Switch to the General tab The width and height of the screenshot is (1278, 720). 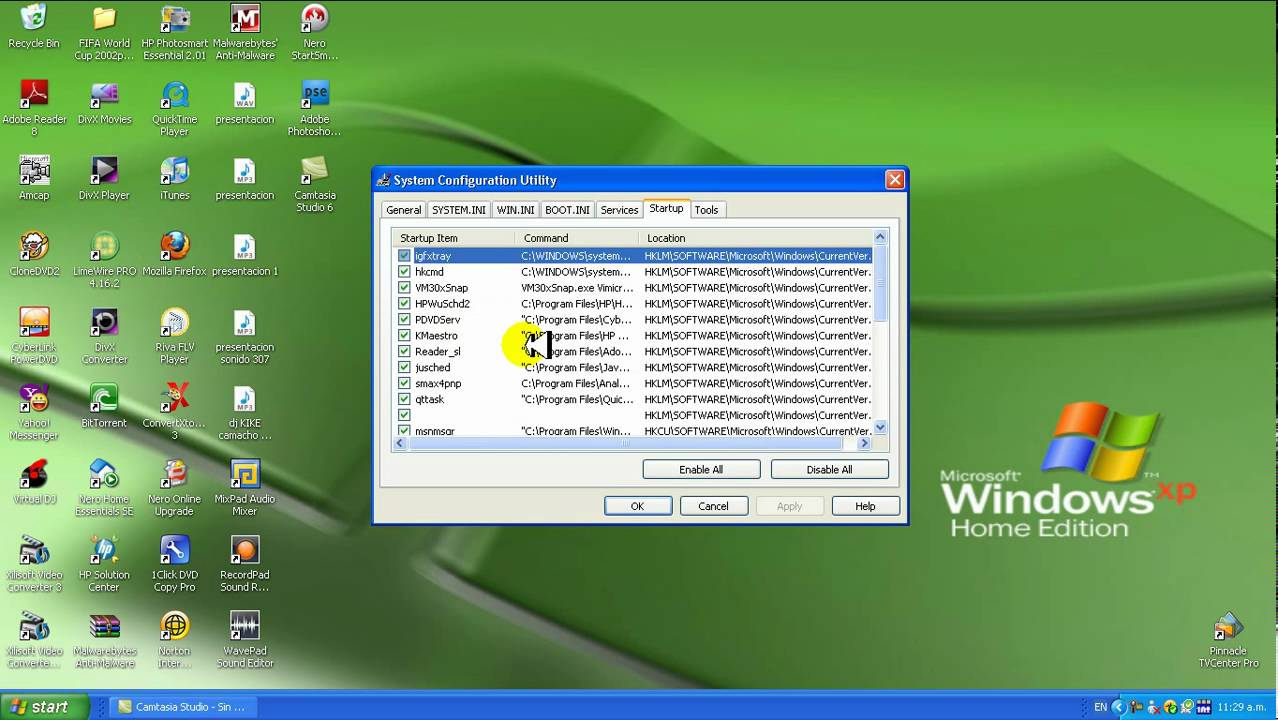pos(404,210)
